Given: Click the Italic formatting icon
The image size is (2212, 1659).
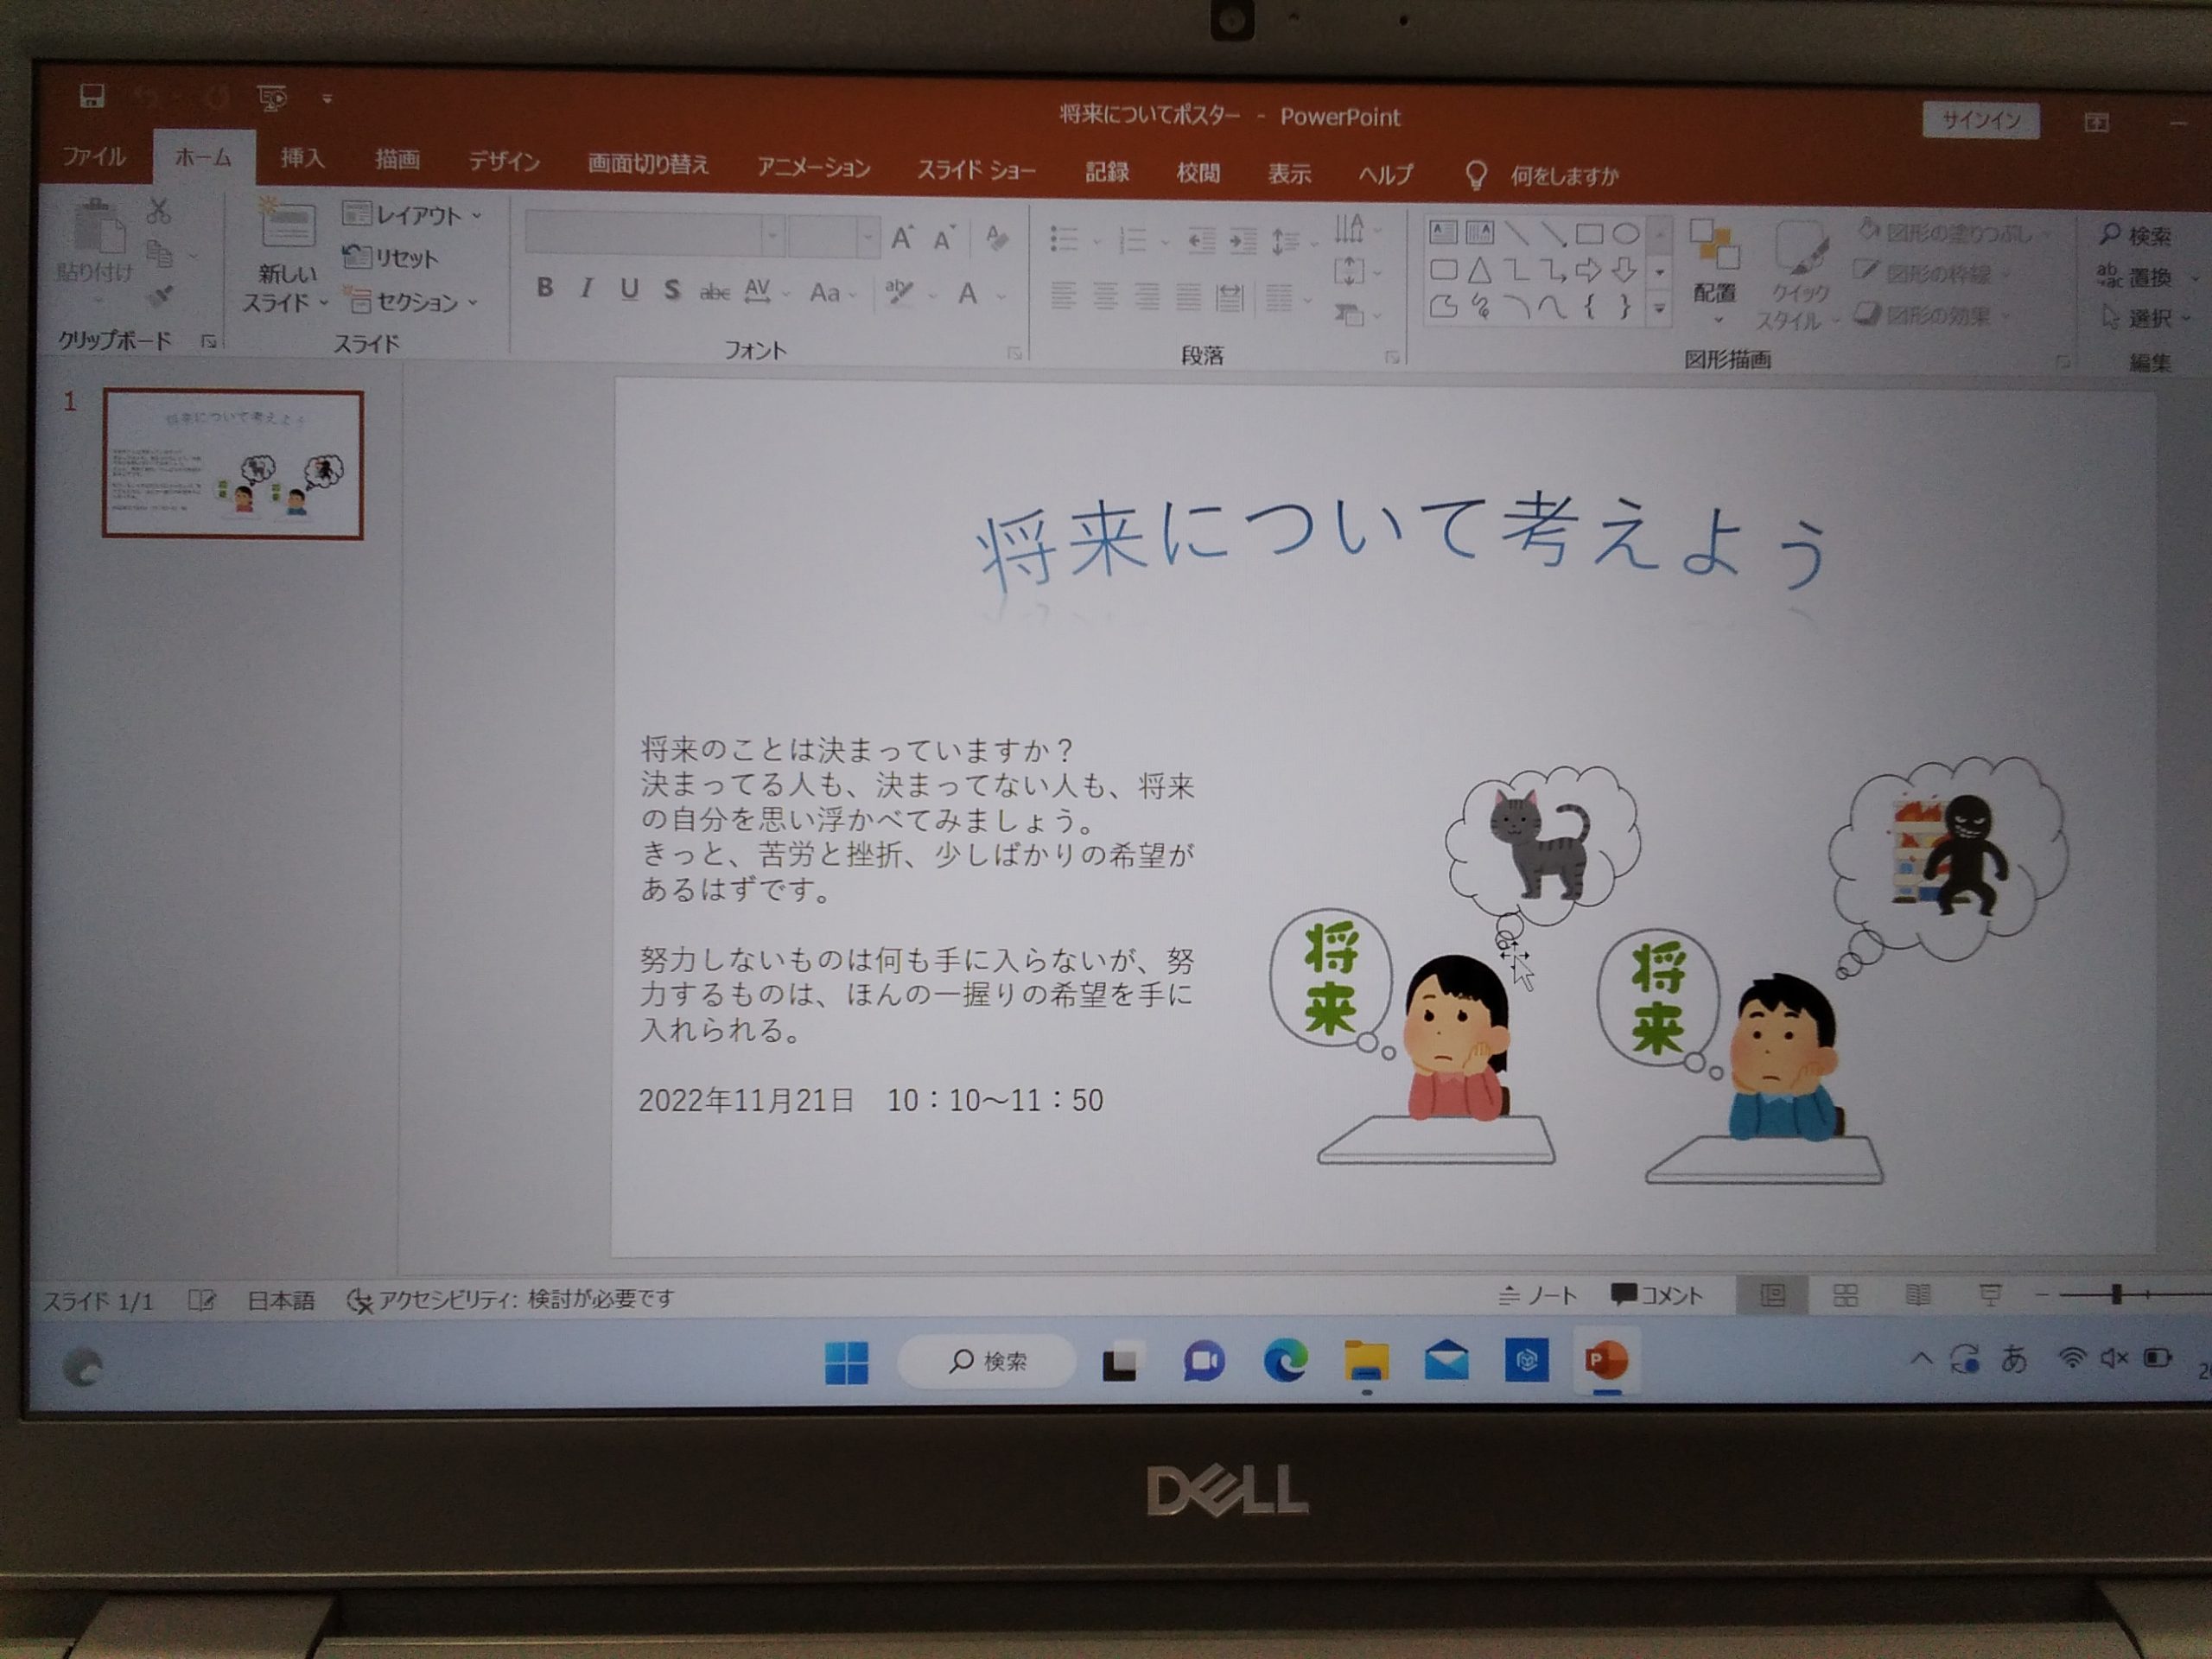Looking at the screenshot, I should tap(587, 289).
